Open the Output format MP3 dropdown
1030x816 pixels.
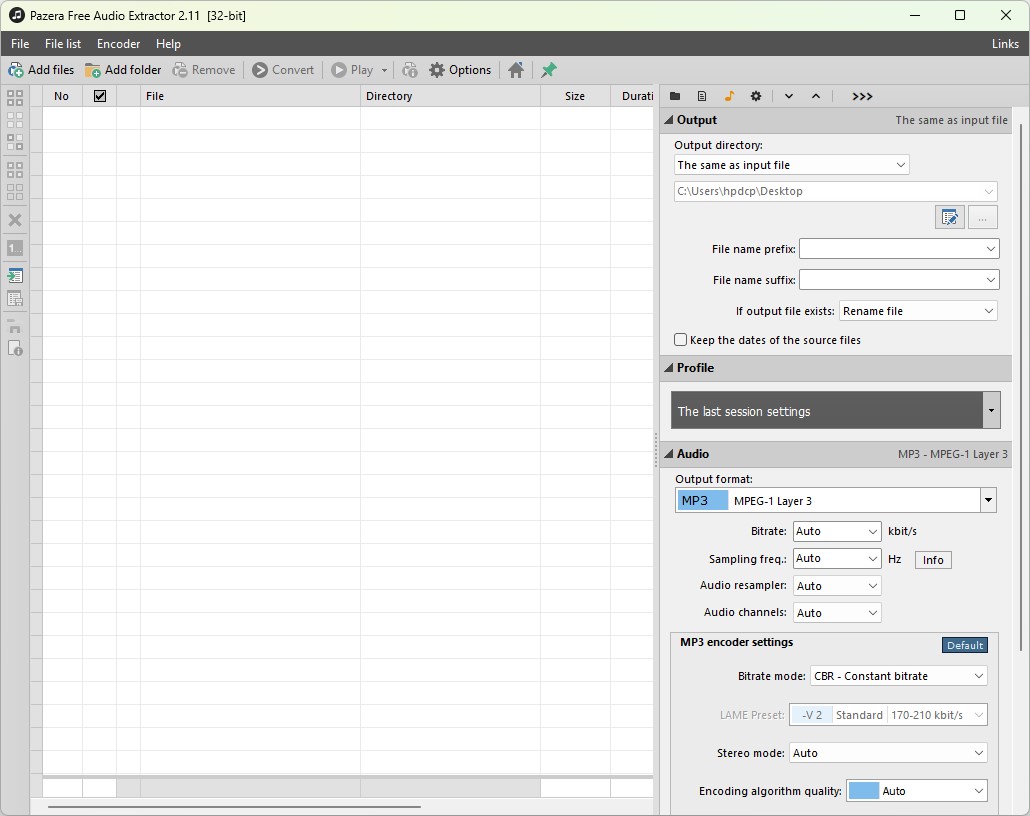(x=836, y=501)
